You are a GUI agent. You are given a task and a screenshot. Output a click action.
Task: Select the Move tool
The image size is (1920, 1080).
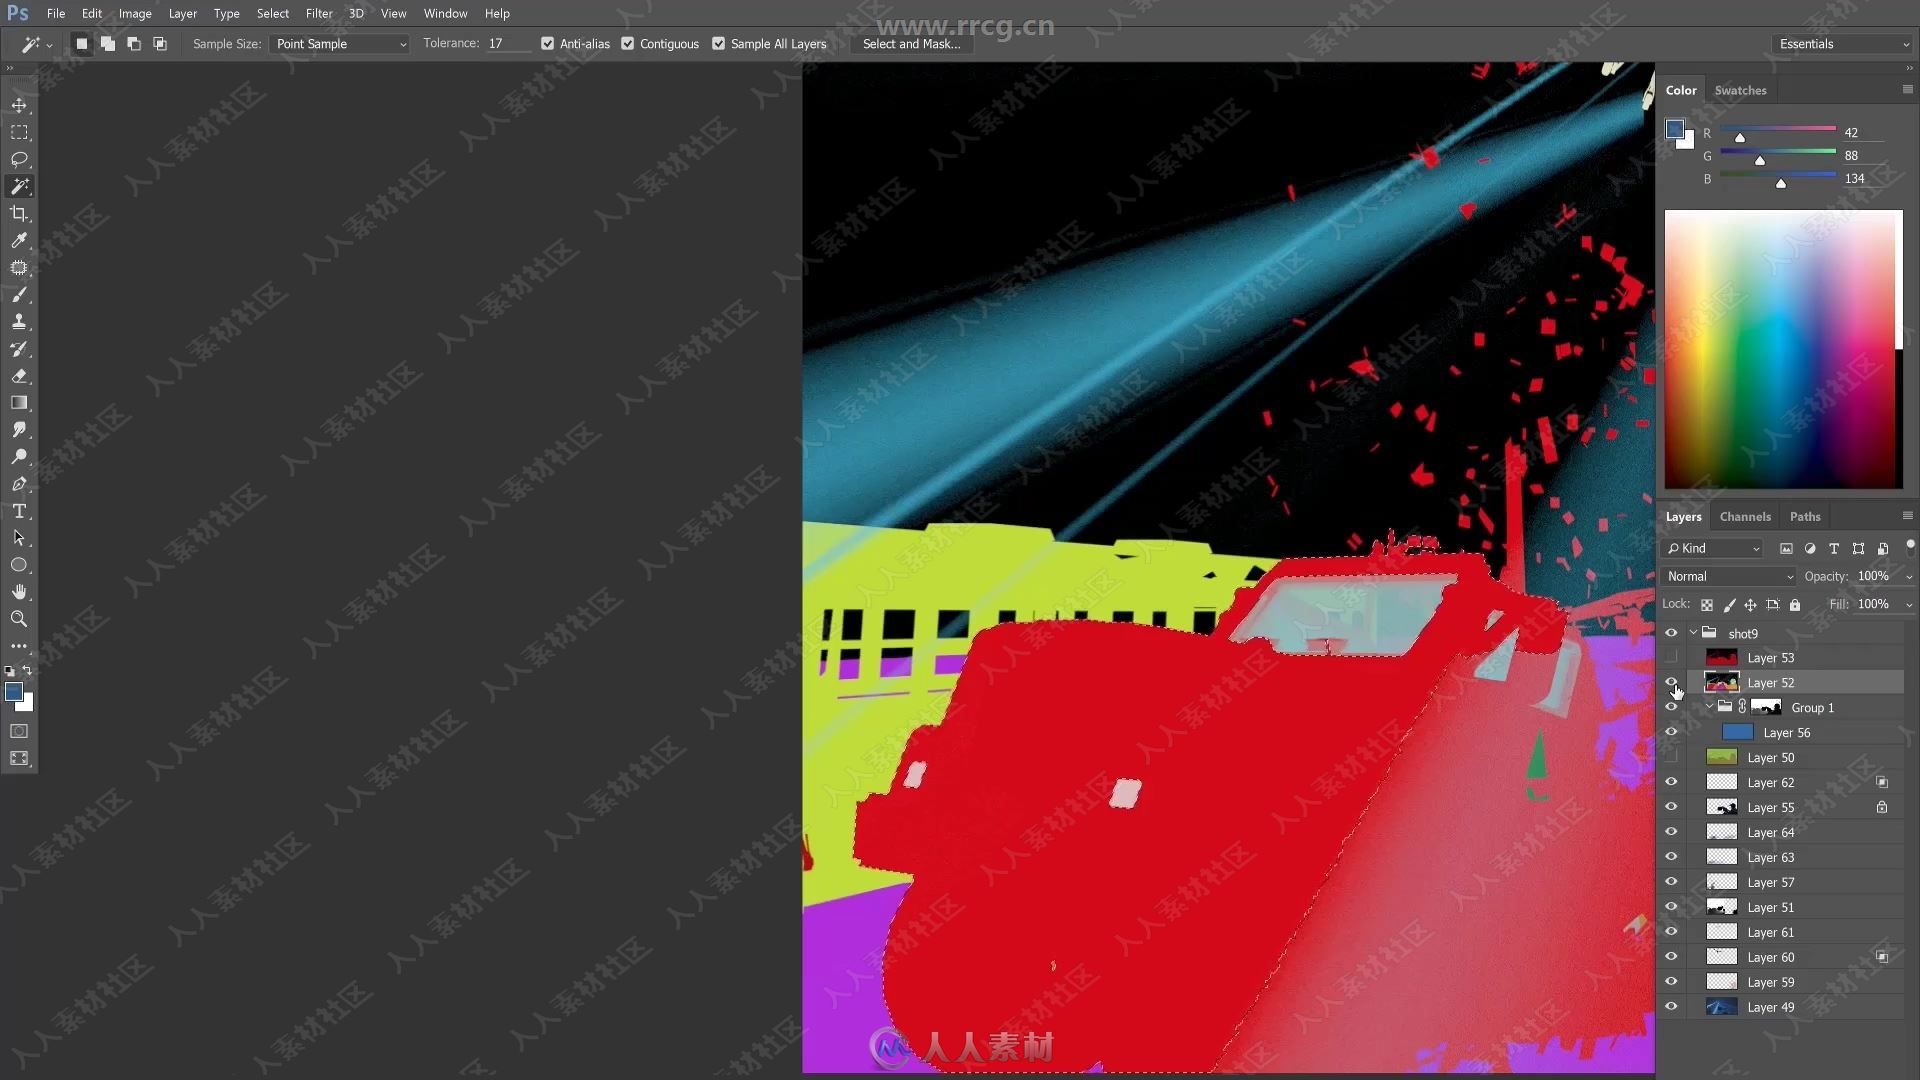(18, 104)
